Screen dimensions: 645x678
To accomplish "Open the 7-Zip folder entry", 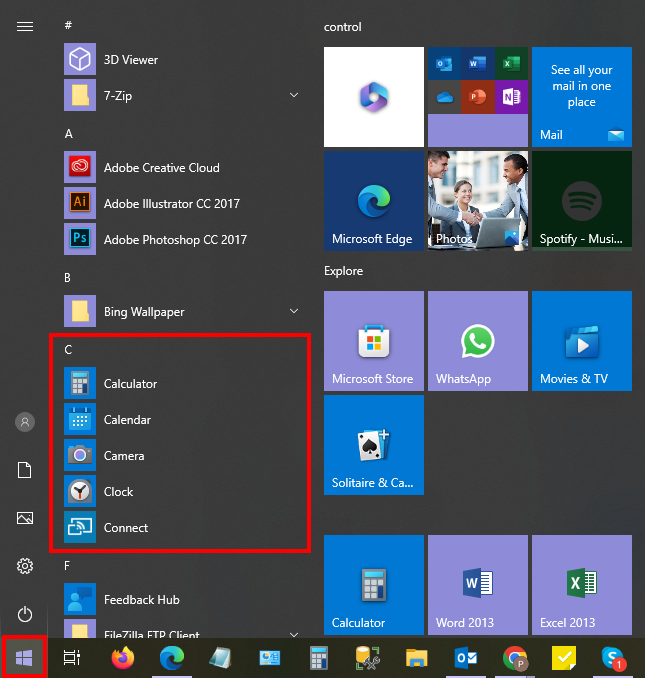I will tap(181, 95).
